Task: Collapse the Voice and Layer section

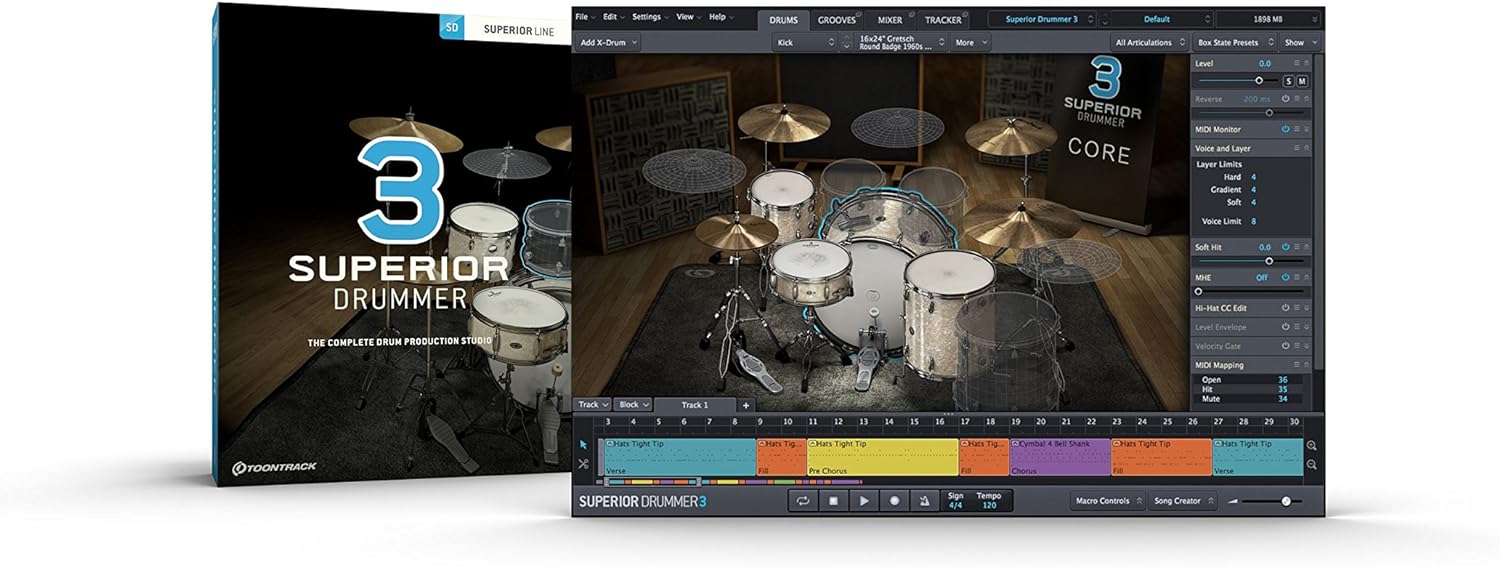Action: click(1307, 148)
